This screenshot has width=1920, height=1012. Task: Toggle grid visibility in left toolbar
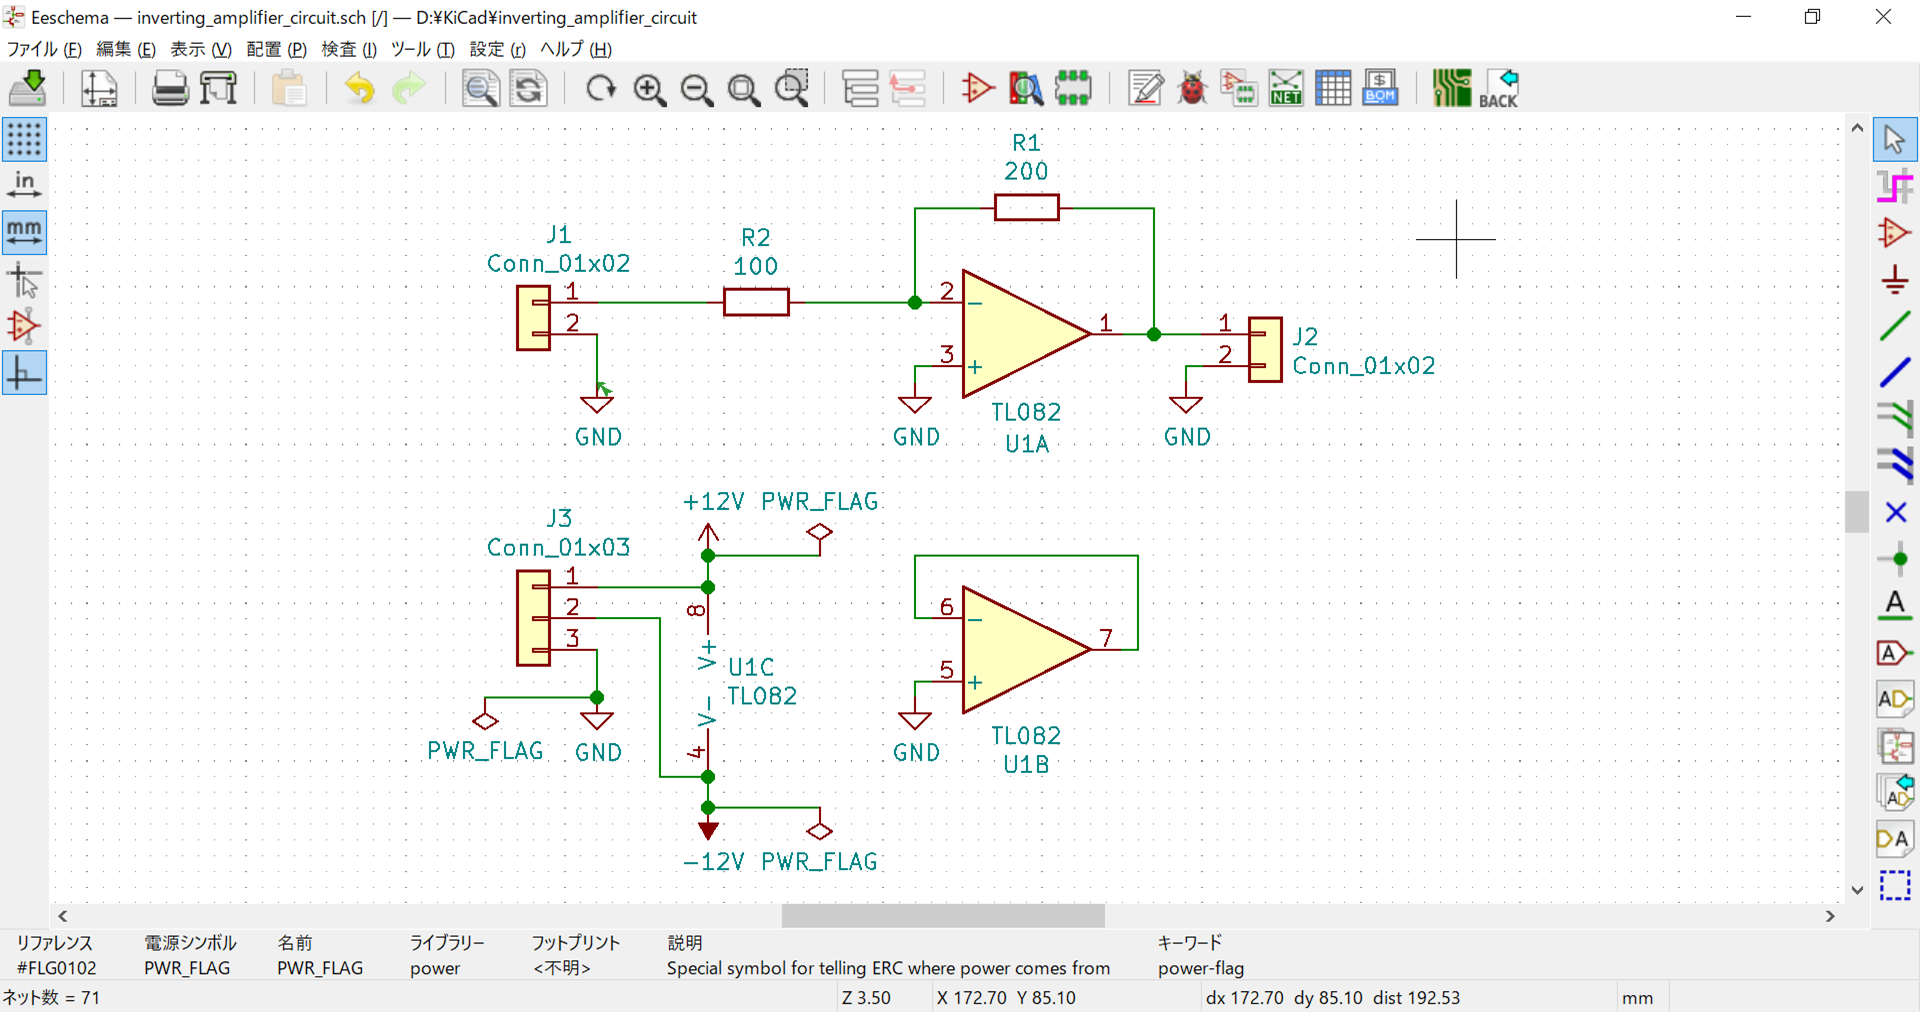click(x=24, y=140)
